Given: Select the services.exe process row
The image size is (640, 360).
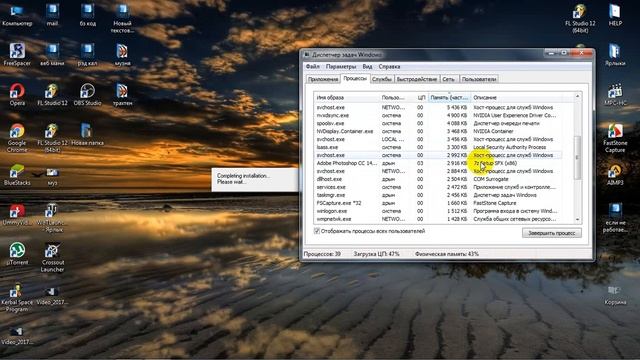Looking at the screenshot, I should coord(438,187).
